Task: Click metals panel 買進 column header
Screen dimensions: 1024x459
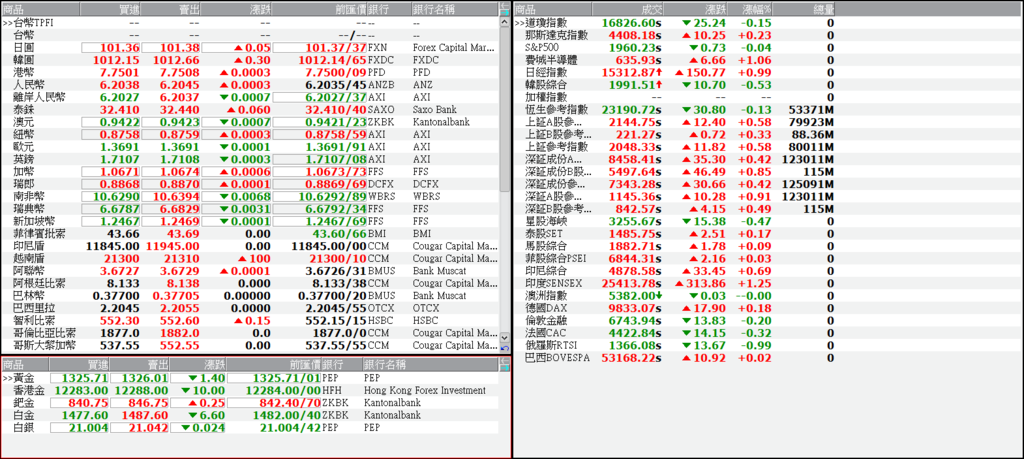Action: pyautogui.click(x=80, y=365)
